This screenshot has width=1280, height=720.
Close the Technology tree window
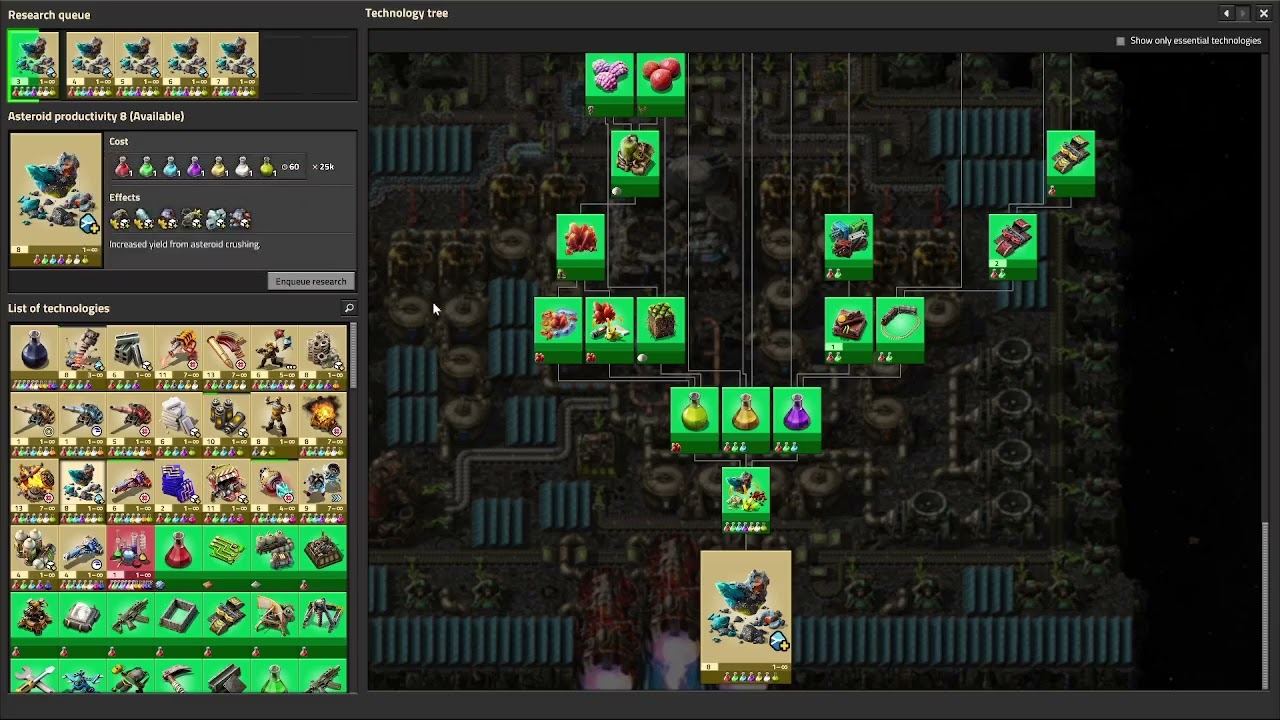[1263, 13]
